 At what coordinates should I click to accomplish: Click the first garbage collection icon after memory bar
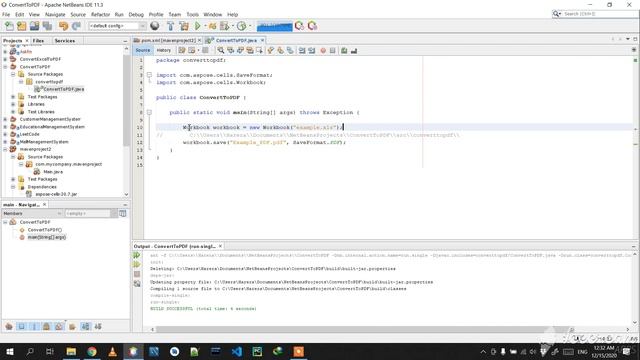pyautogui.click(x=300, y=26)
